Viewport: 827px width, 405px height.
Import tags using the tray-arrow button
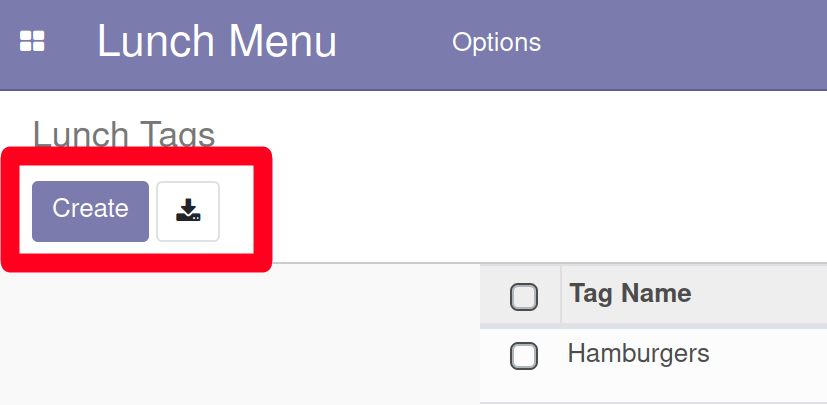pyautogui.click(x=188, y=211)
